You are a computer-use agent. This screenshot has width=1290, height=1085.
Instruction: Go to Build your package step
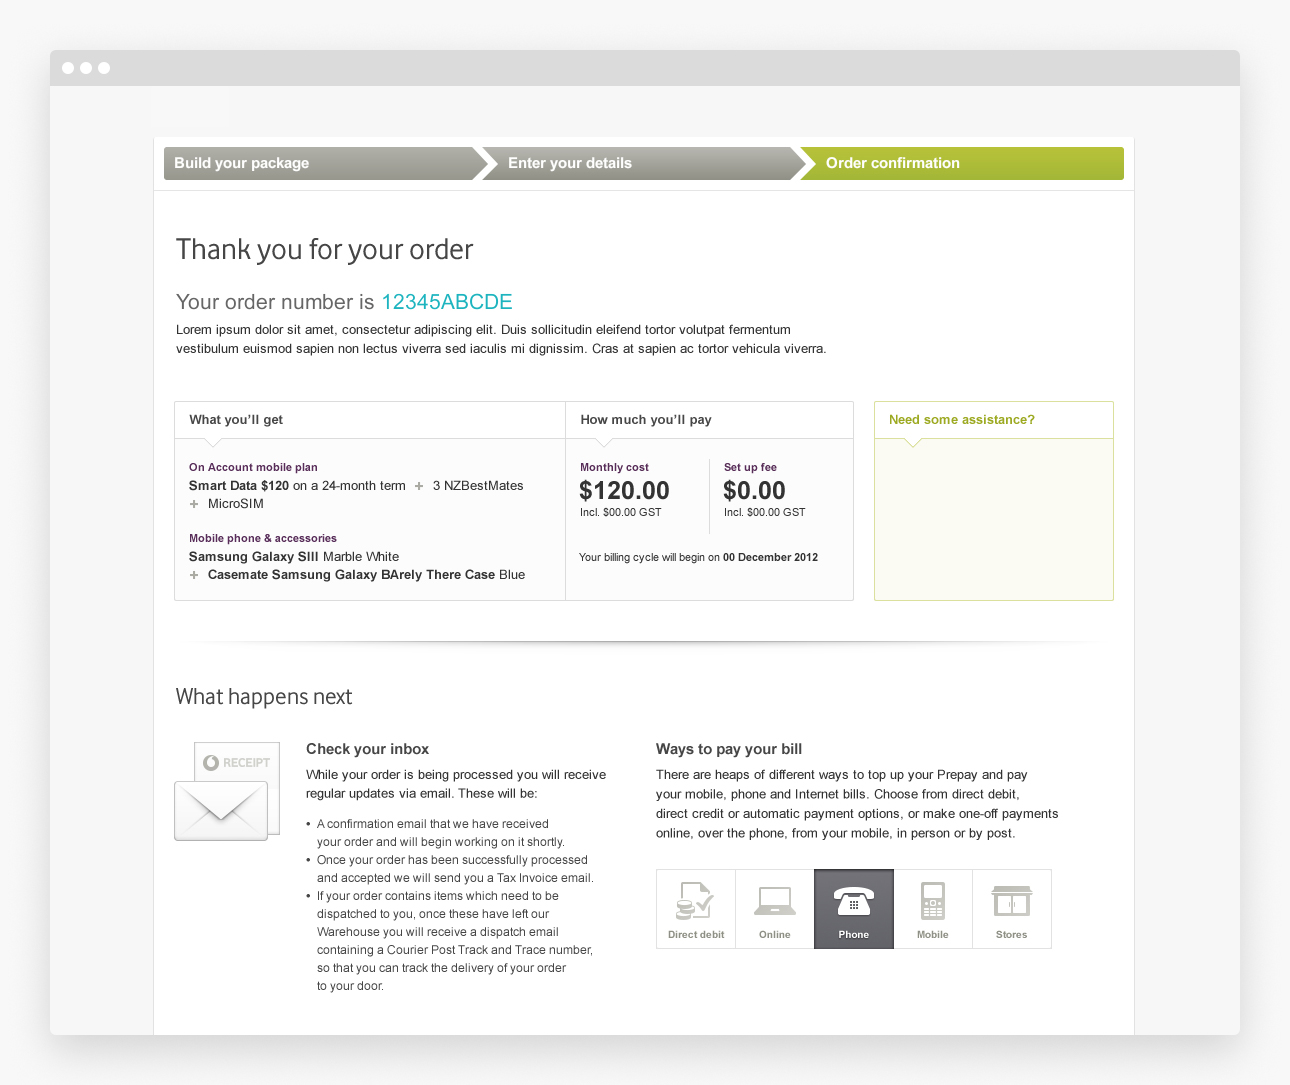[x=242, y=163]
